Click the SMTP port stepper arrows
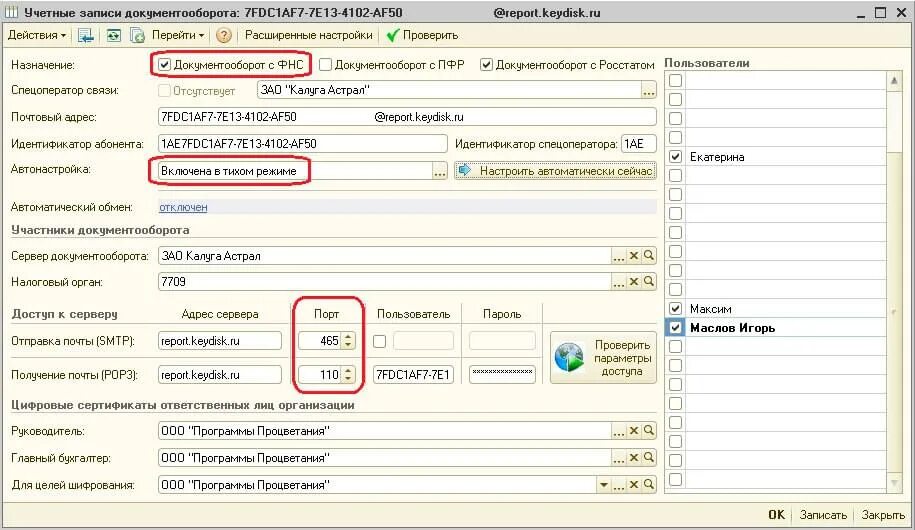The image size is (915, 530). tap(348, 341)
